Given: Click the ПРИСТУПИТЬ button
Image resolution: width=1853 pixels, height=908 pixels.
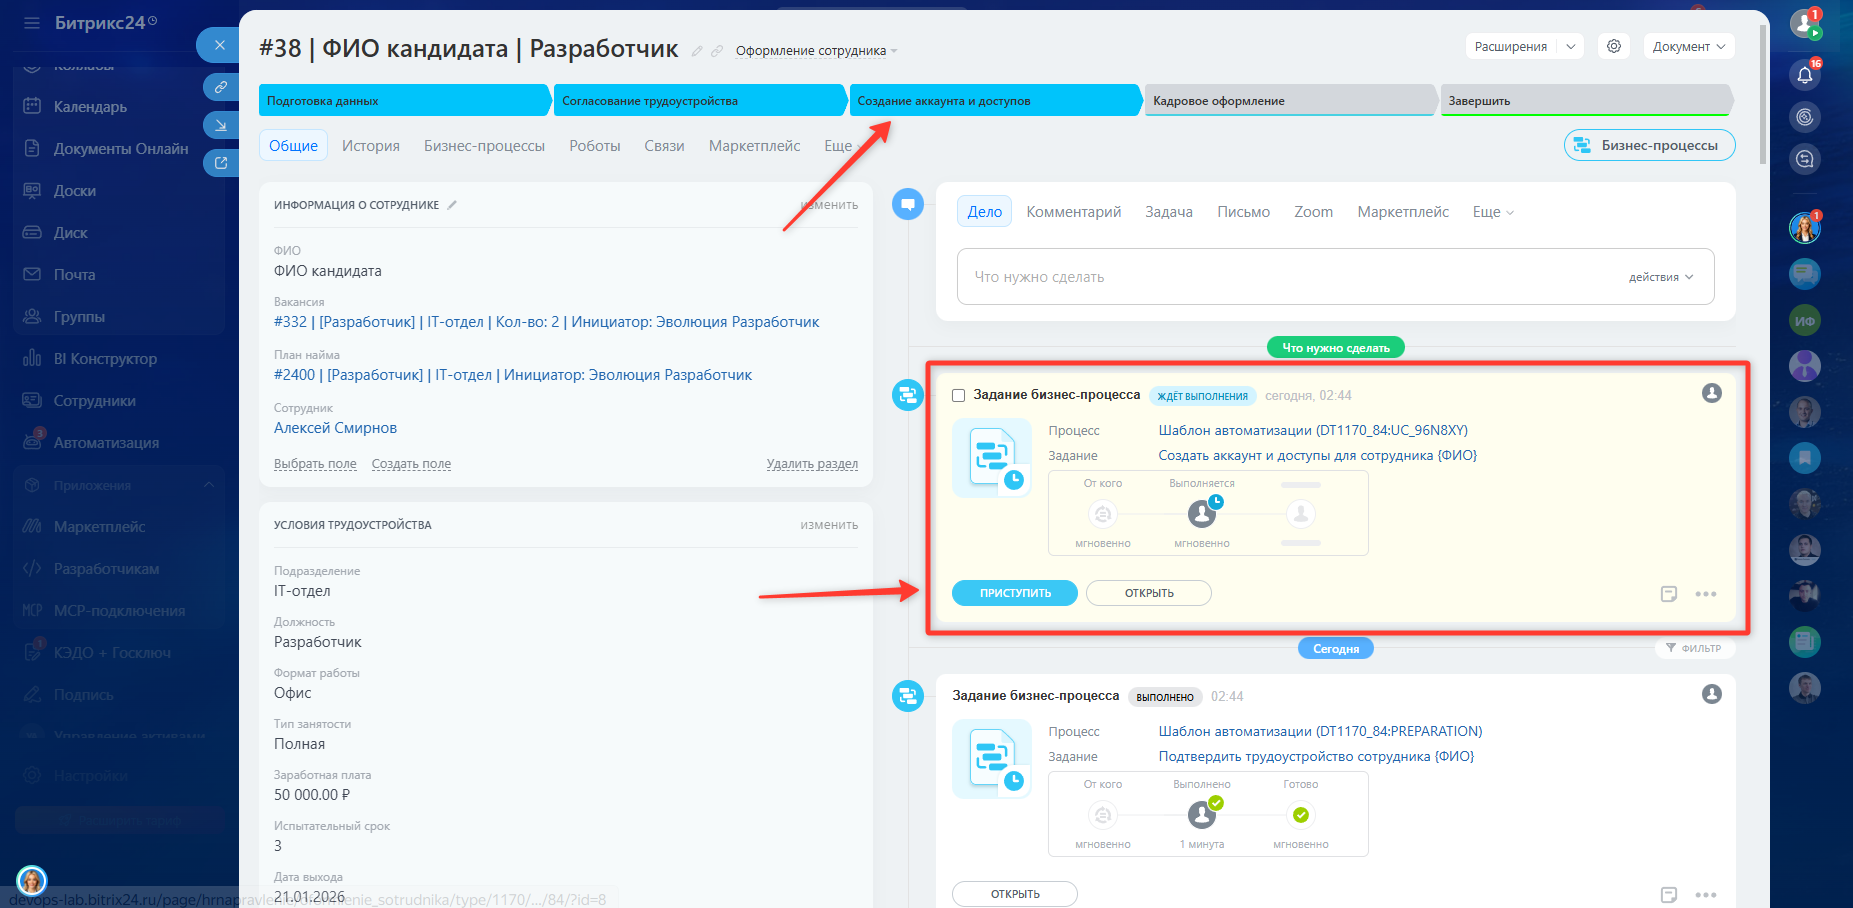Looking at the screenshot, I should (x=1015, y=593).
